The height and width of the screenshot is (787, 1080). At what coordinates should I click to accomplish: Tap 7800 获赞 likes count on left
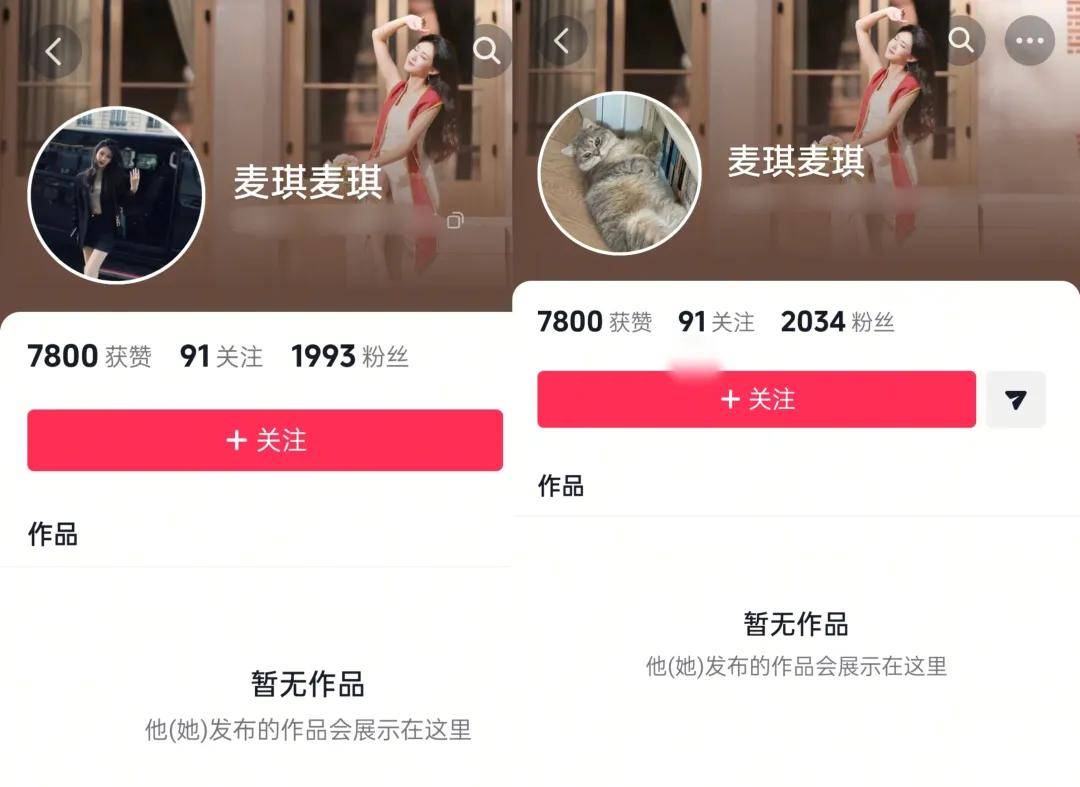[x=90, y=357]
